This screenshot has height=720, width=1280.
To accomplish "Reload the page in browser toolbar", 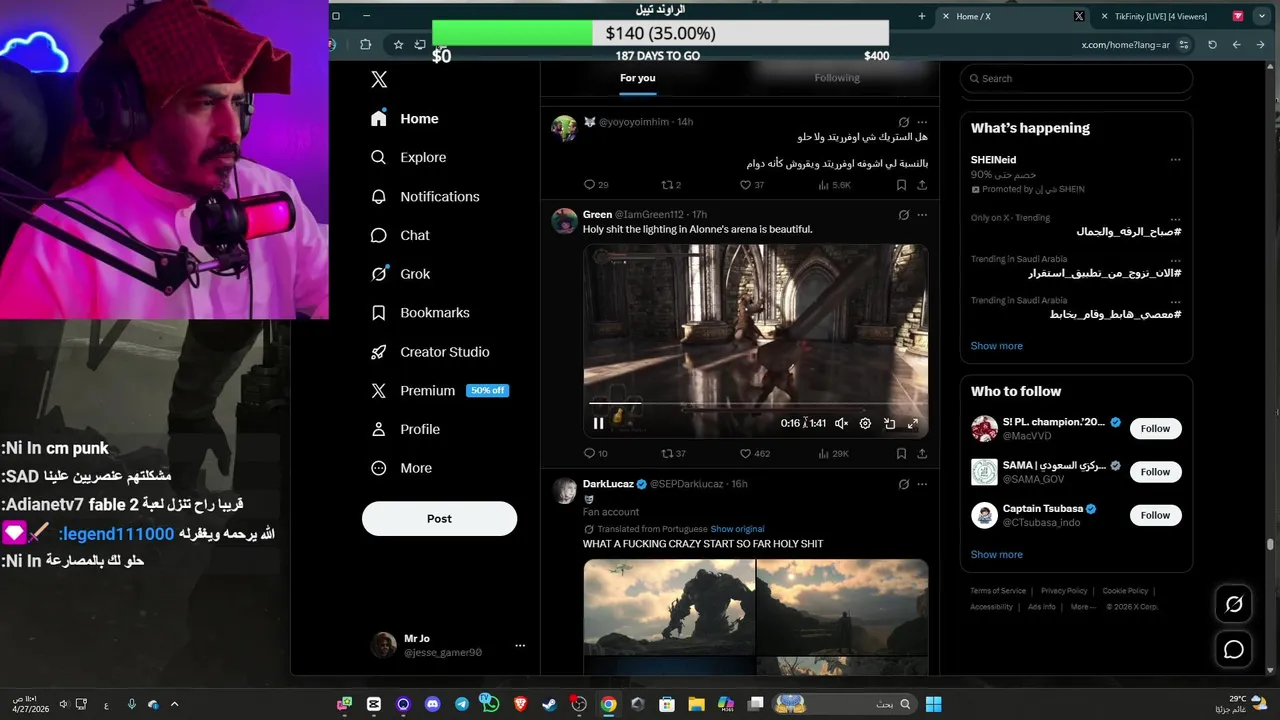I will pos(1212,45).
